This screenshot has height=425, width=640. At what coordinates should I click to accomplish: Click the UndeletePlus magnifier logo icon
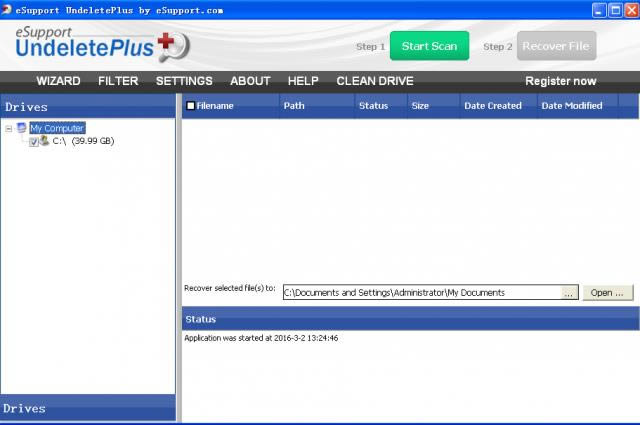(174, 47)
